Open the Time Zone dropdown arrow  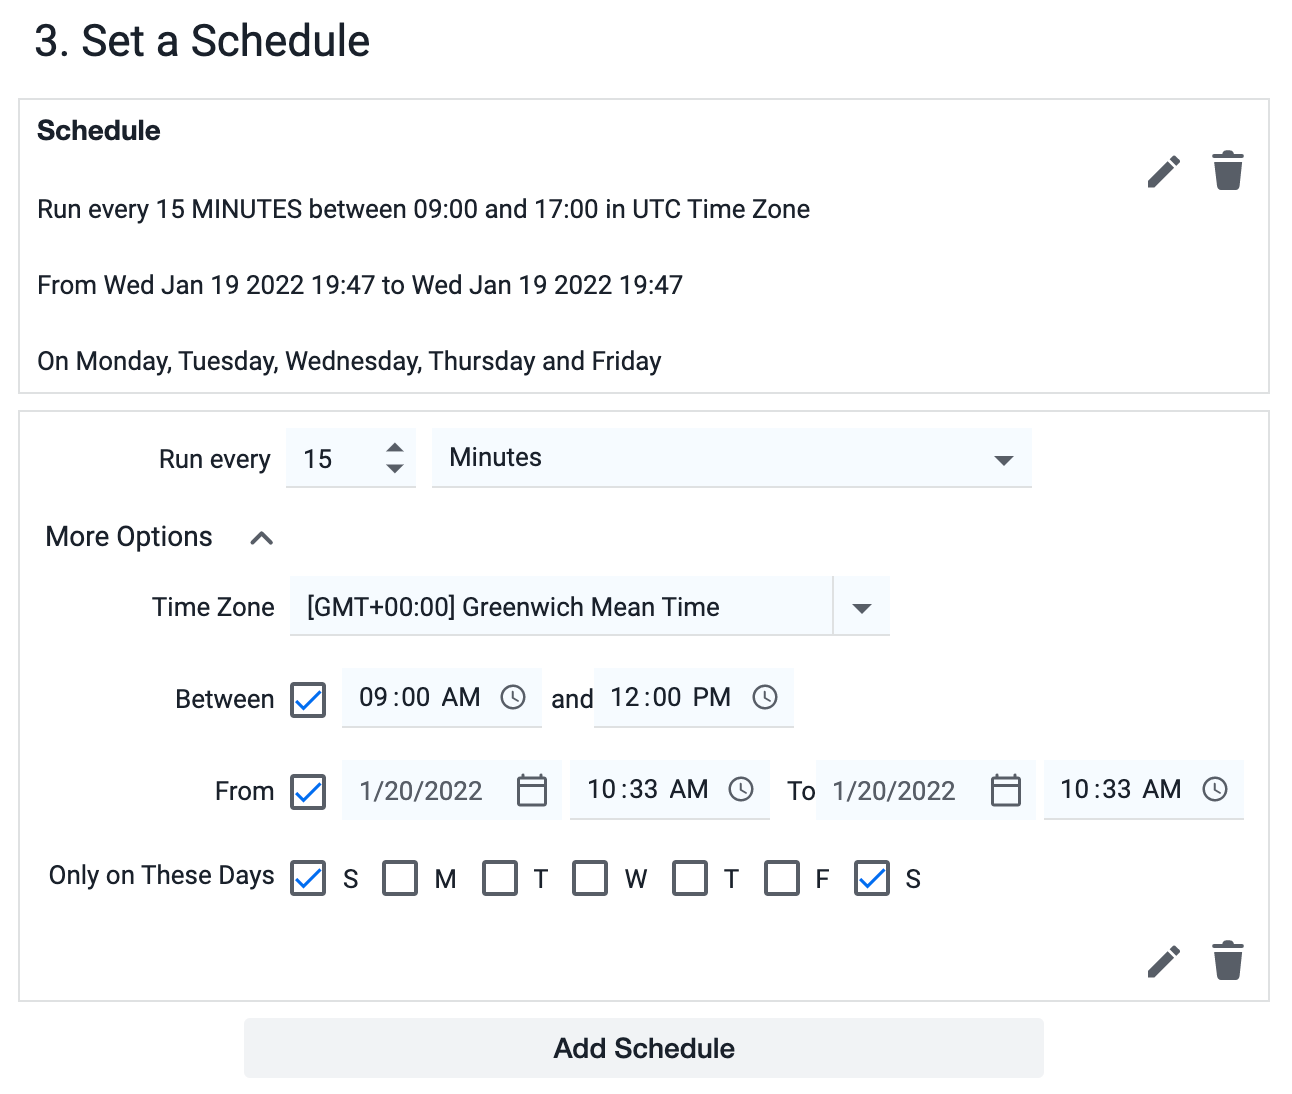coord(862,607)
